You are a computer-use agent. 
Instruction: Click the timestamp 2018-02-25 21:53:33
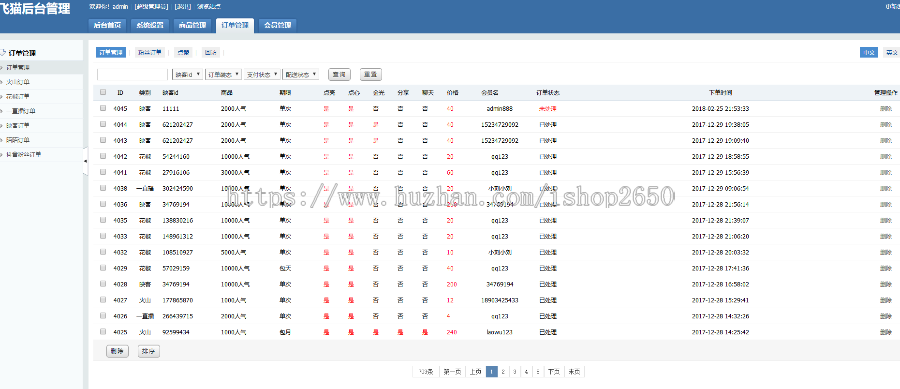tap(720, 108)
